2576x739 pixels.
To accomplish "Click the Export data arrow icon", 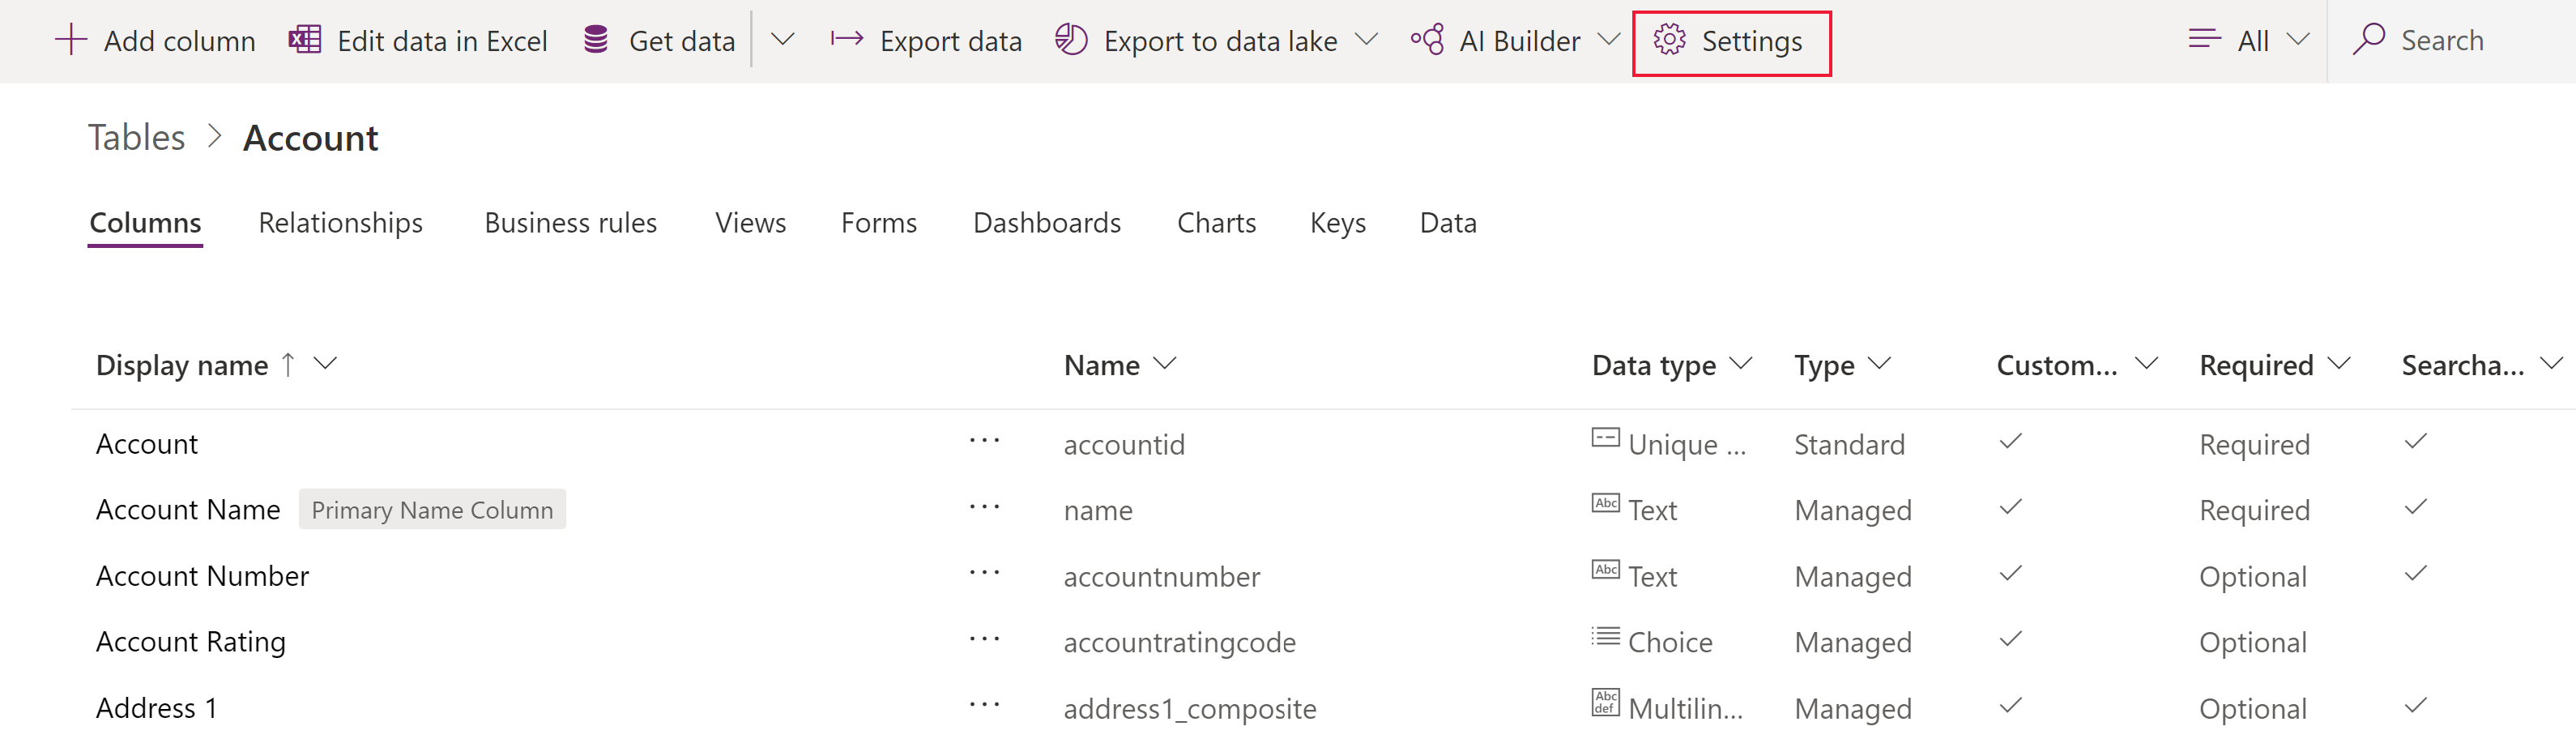I will coord(847,40).
